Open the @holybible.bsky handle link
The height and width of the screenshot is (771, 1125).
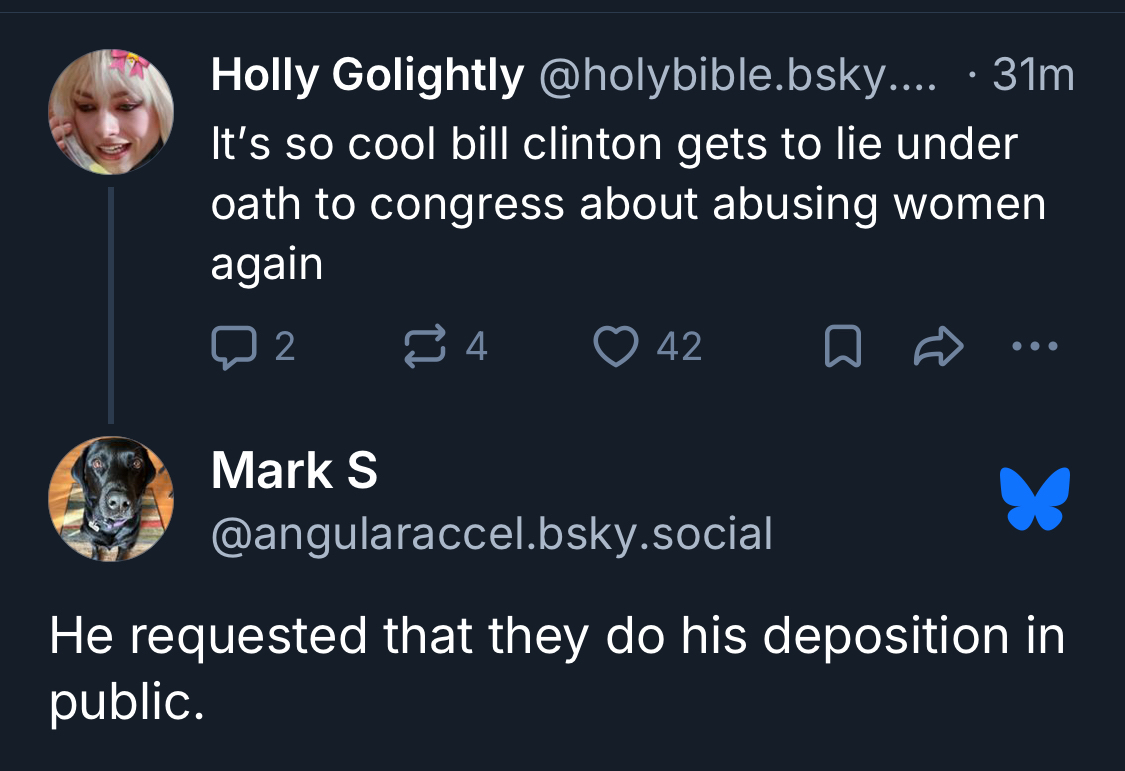point(738,76)
